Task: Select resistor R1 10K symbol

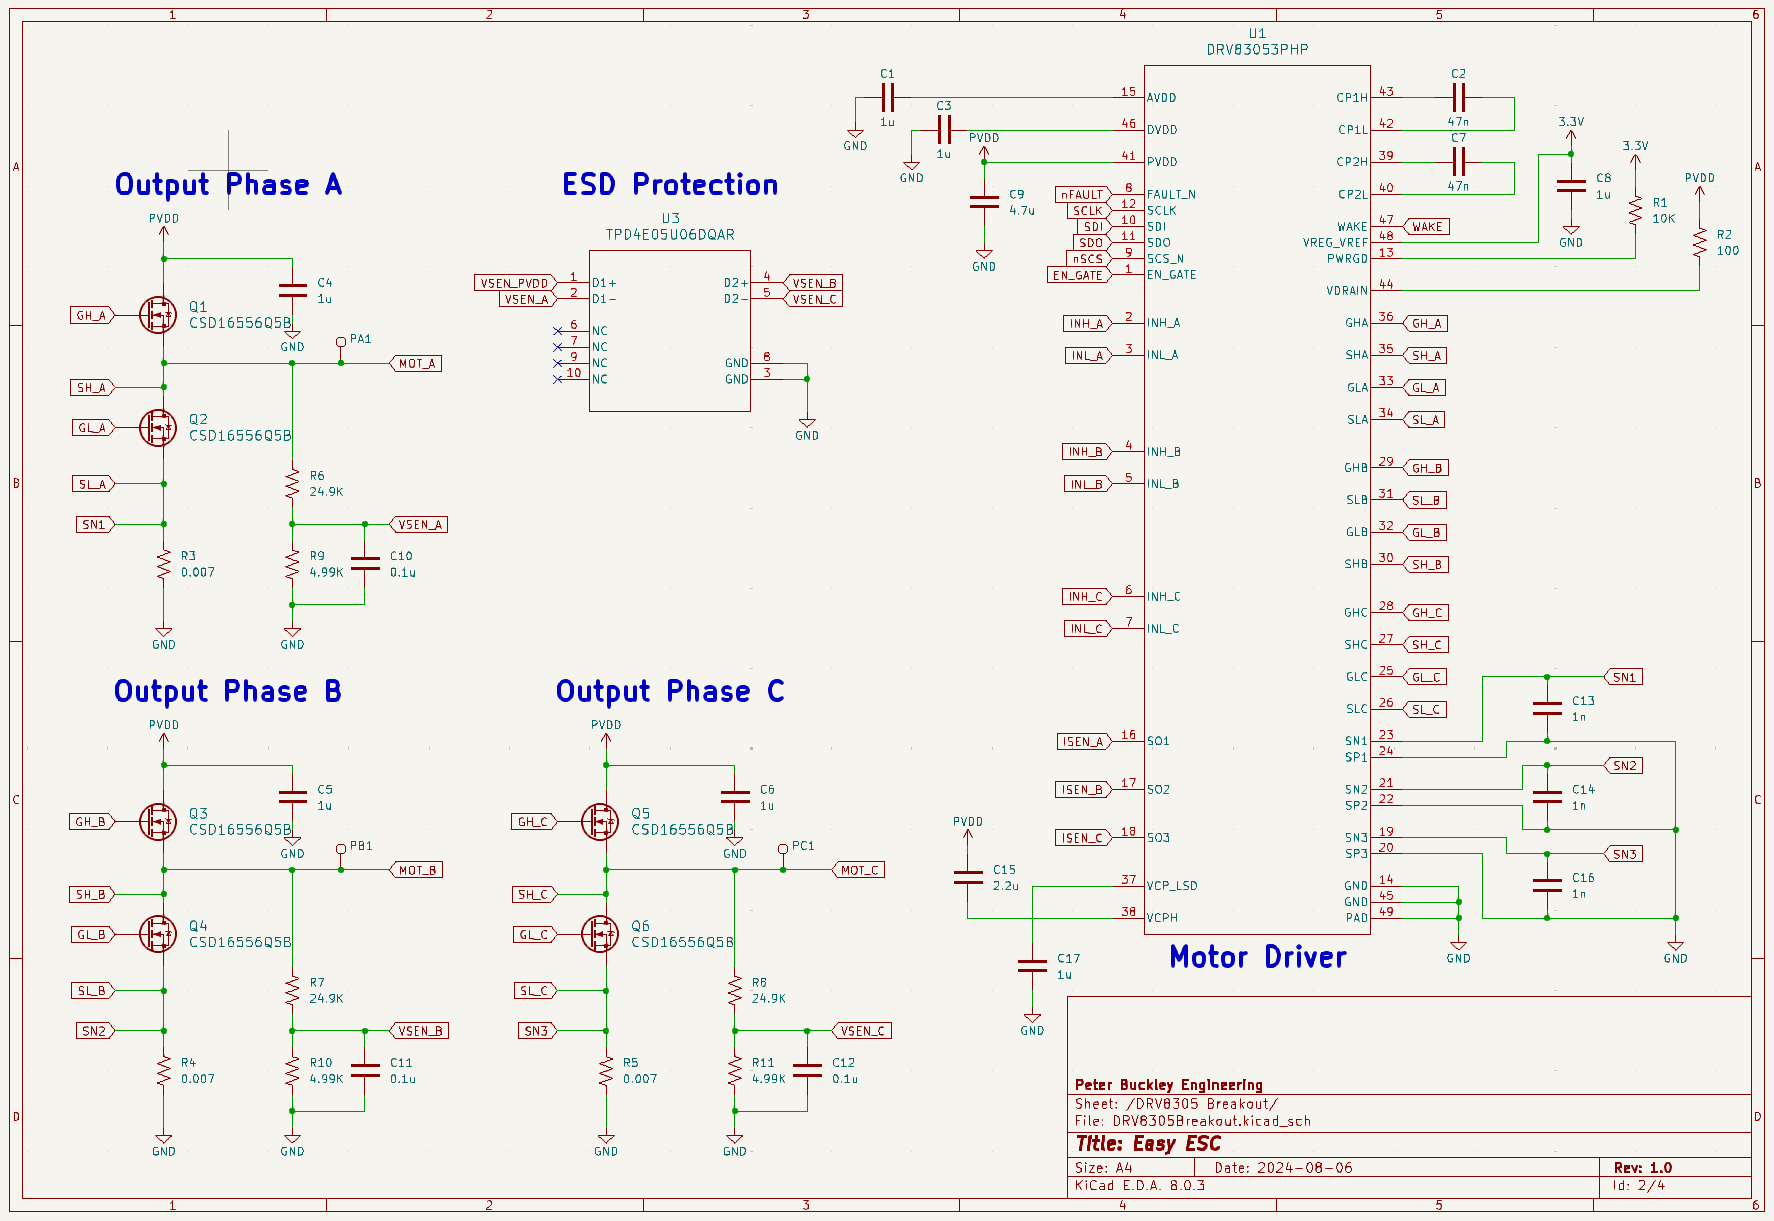Action: click(x=1635, y=211)
